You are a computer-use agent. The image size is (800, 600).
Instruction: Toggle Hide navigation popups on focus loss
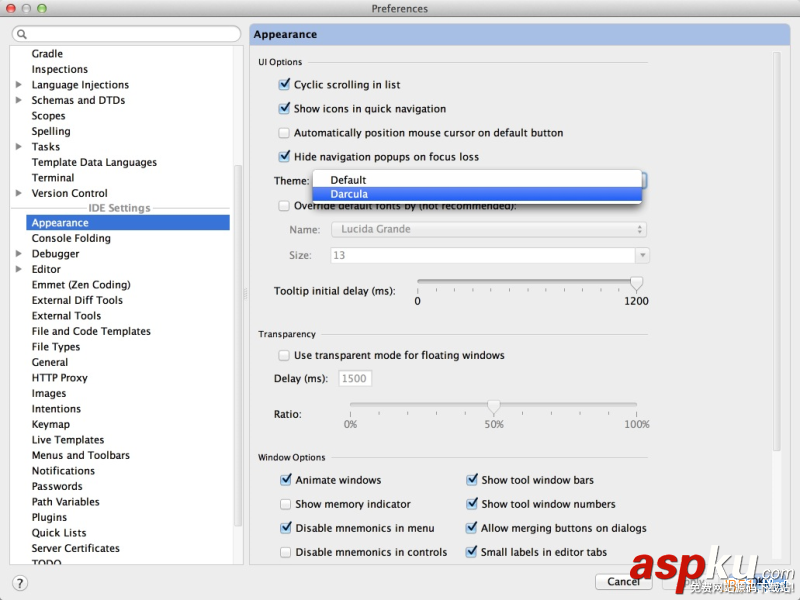pyautogui.click(x=284, y=156)
